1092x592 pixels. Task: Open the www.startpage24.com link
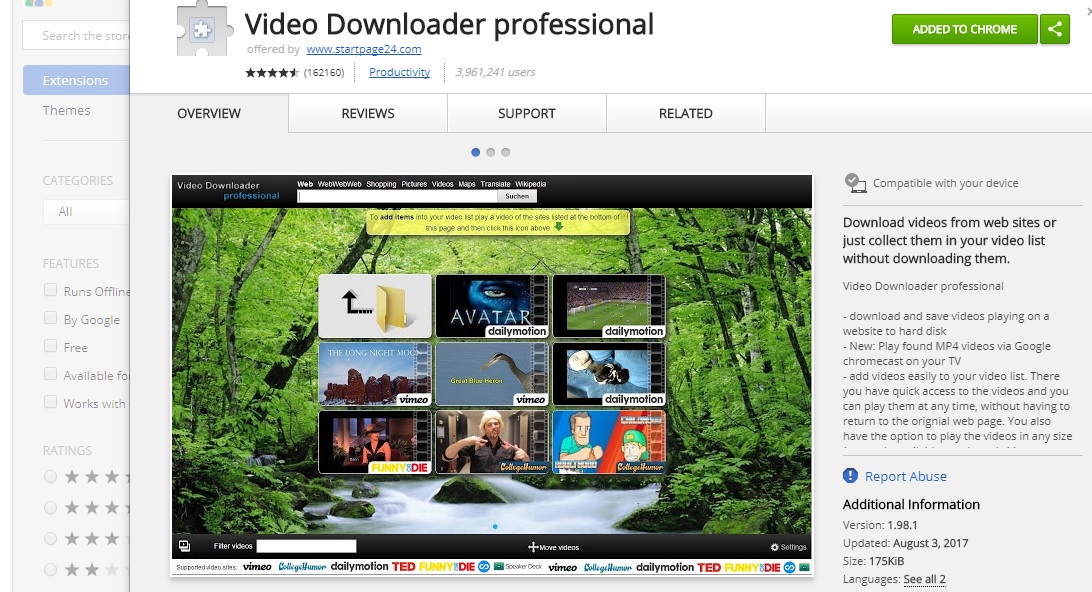coord(364,49)
